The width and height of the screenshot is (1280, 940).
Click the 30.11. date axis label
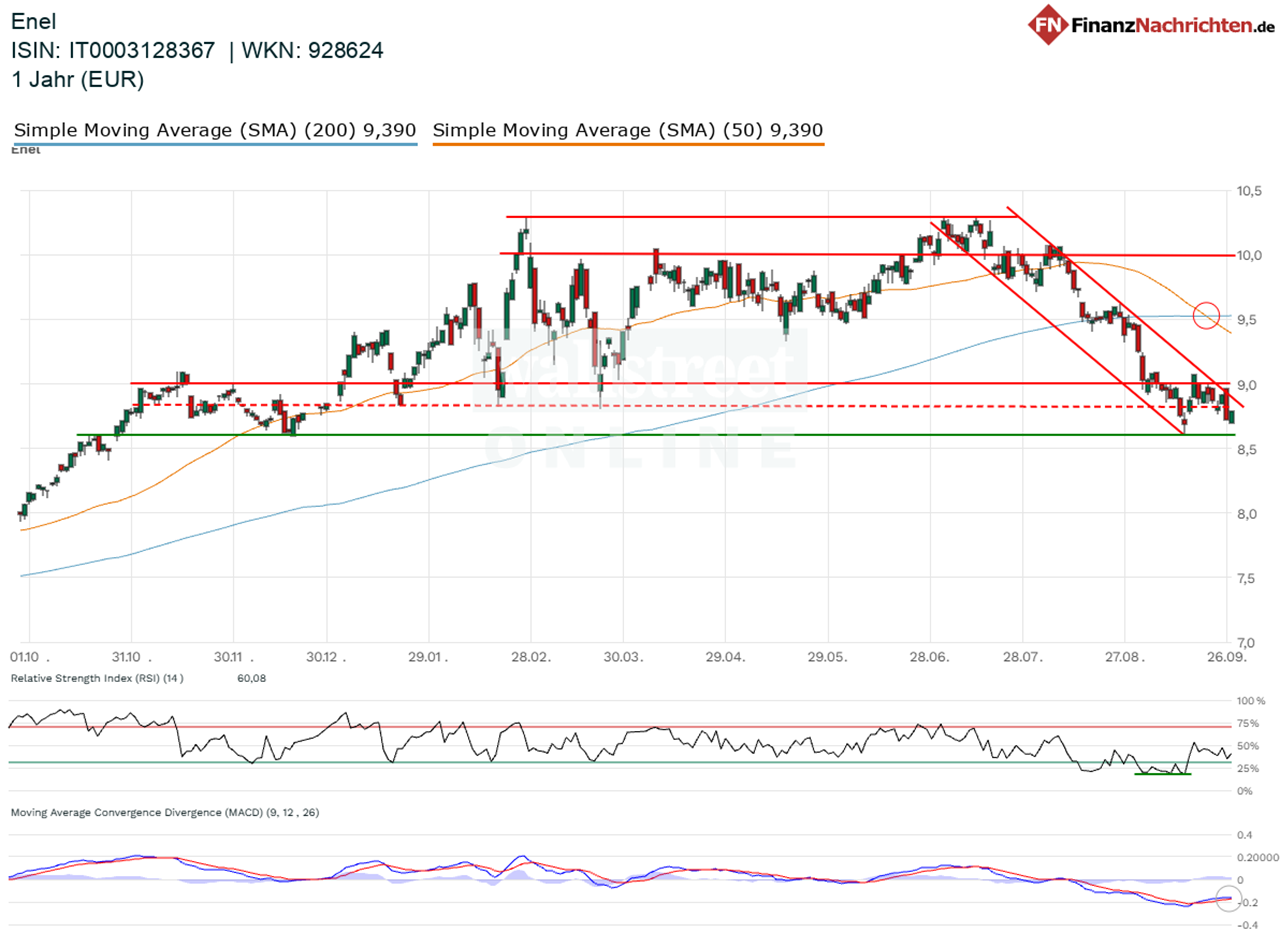pos(234,658)
